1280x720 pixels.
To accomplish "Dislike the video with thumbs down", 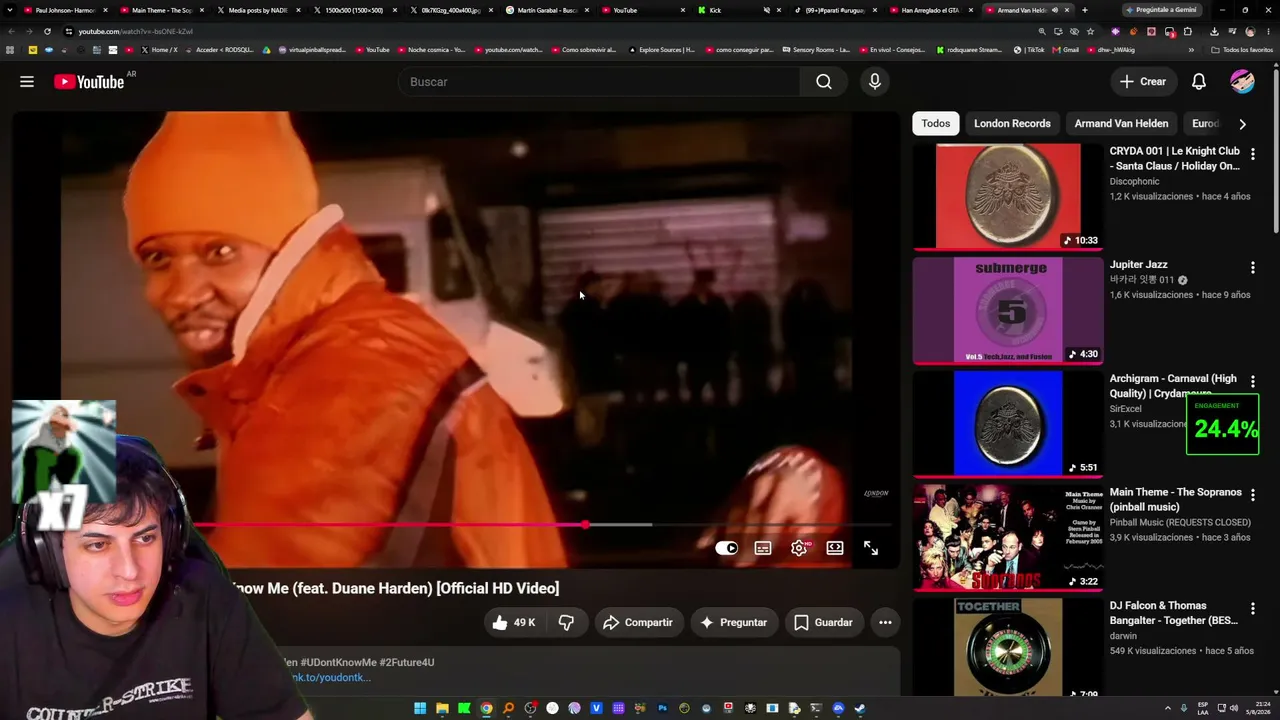I will [x=566, y=622].
